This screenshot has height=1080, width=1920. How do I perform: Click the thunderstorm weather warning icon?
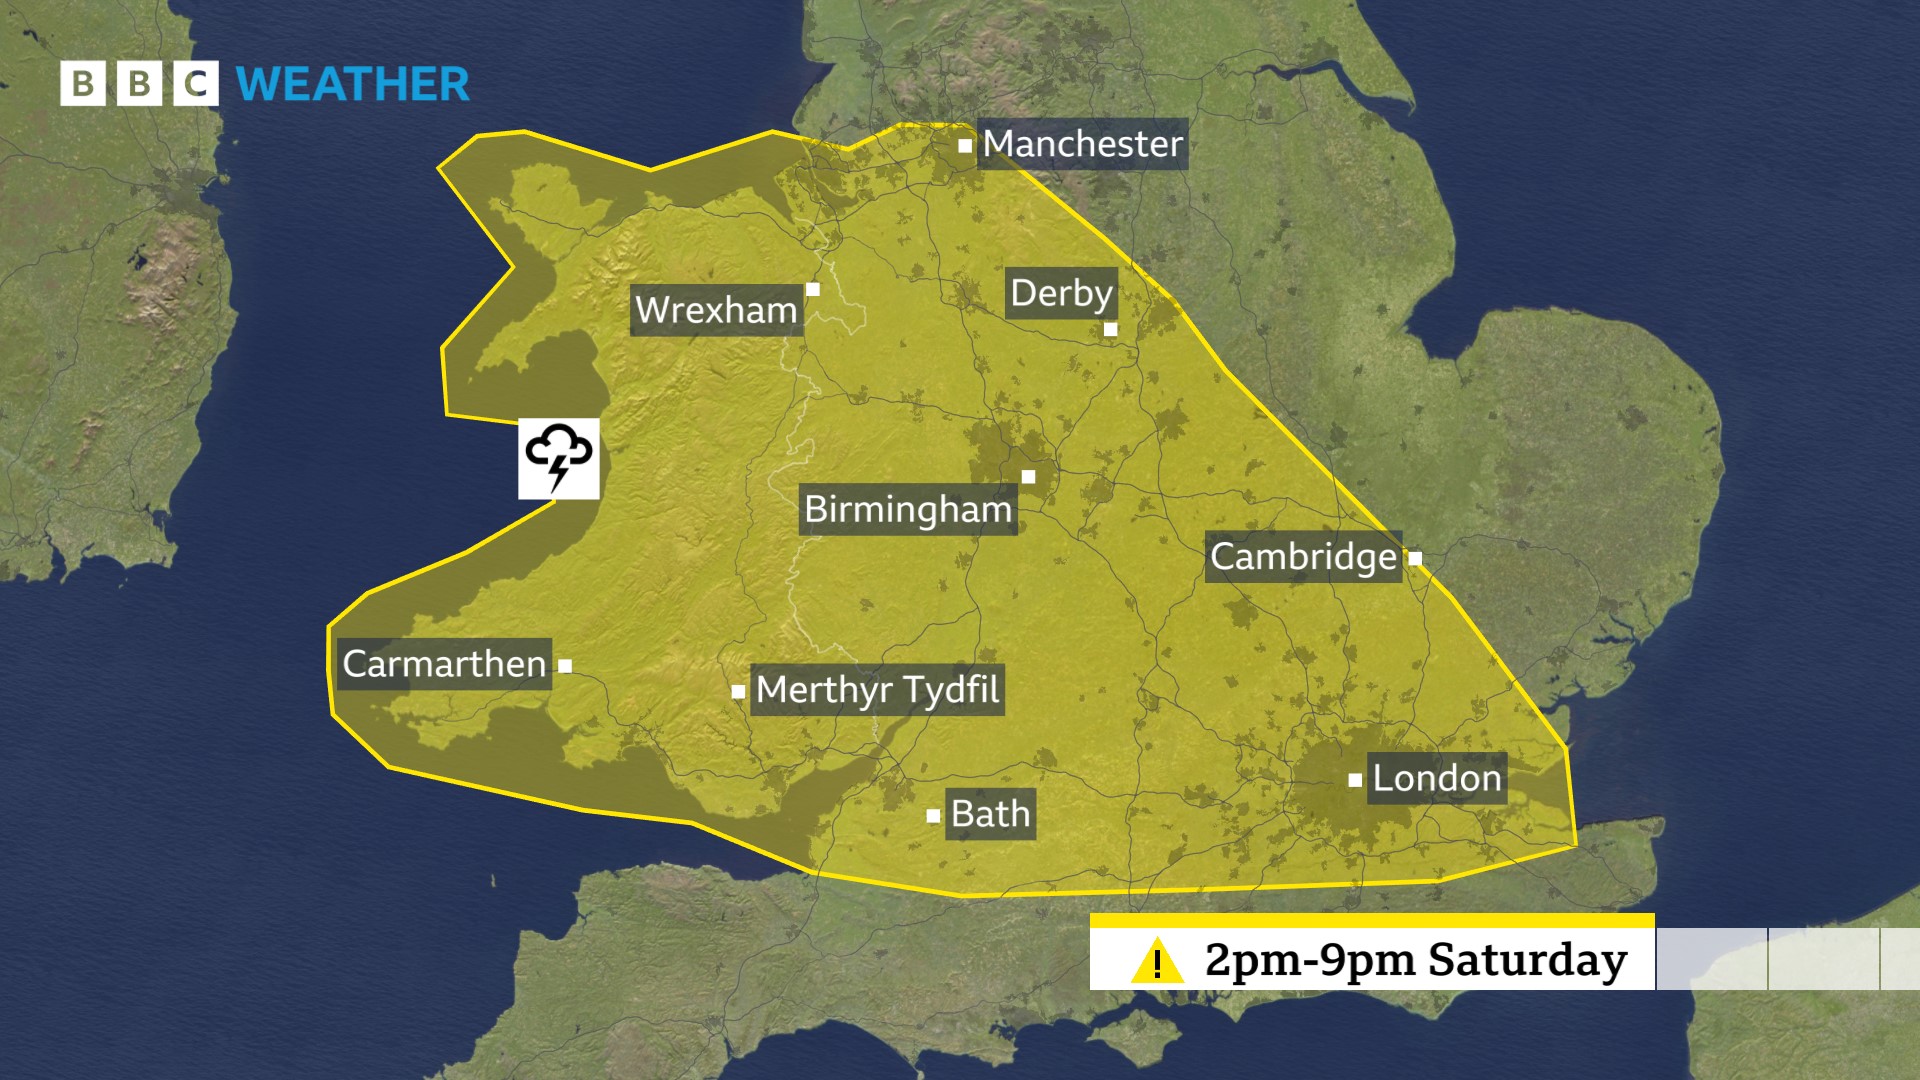click(x=553, y=468)
